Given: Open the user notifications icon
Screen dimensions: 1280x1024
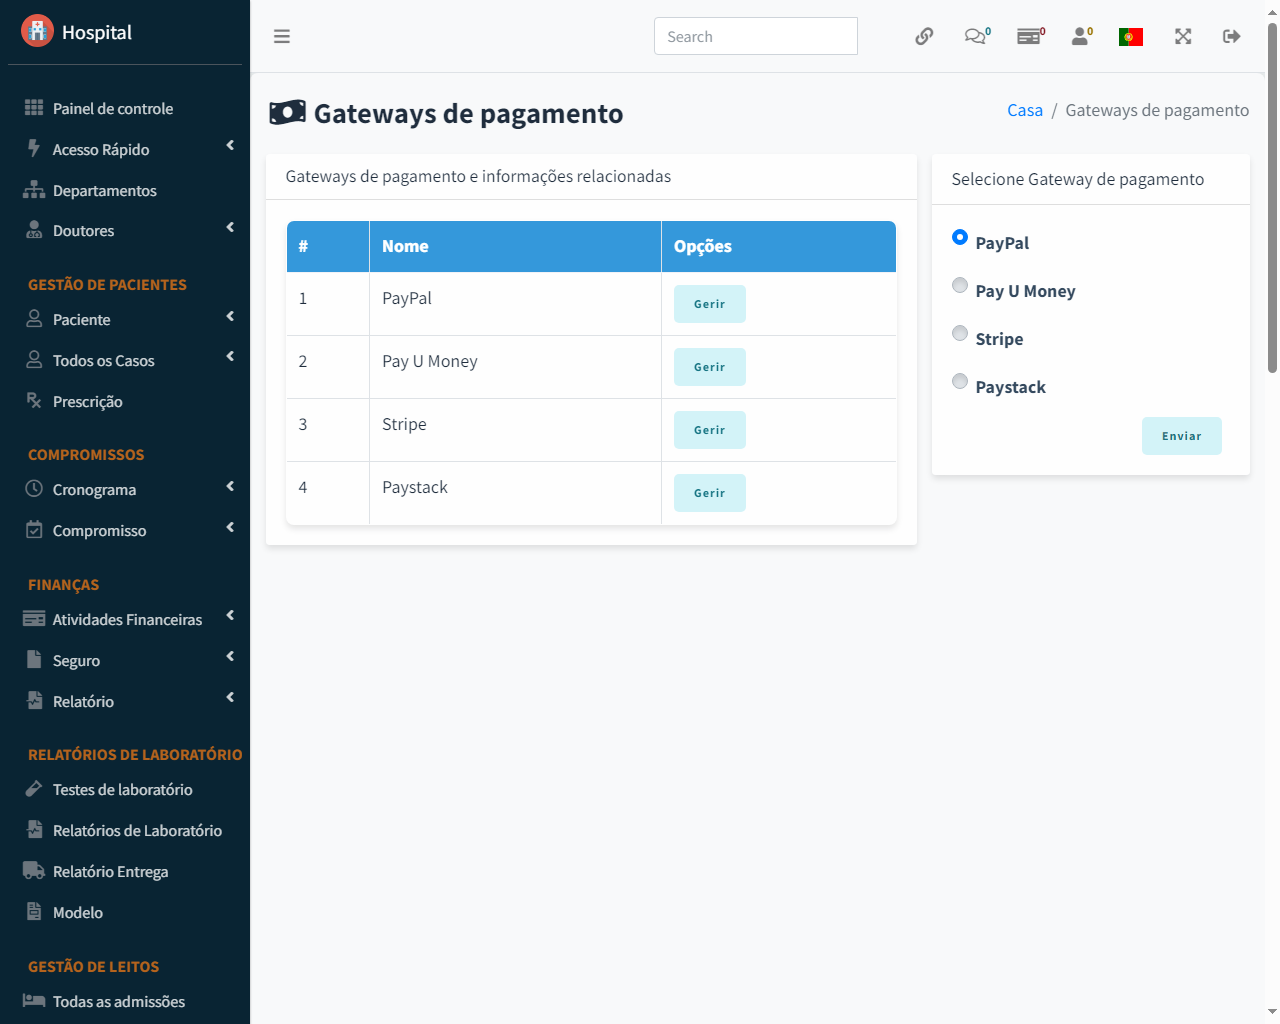Looking at the screenshot, I should (x=1081, y=37).
